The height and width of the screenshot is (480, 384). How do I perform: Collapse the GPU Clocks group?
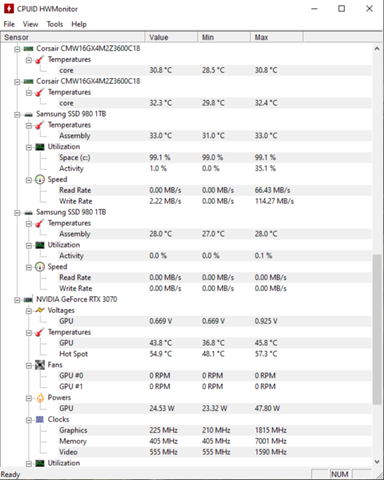(x=29, y=420)
